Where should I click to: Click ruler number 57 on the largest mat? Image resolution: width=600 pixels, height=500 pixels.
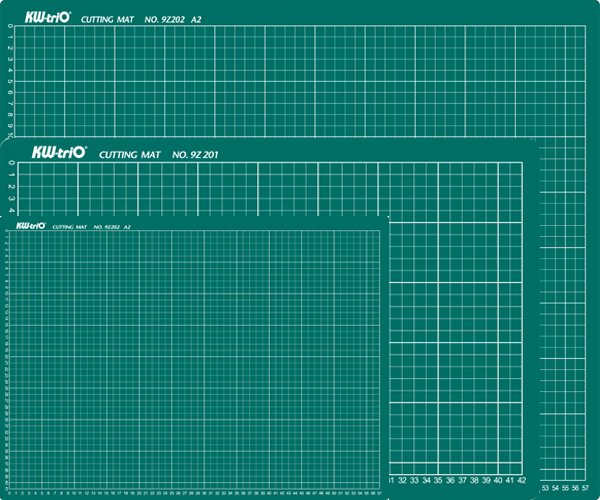pos(584,488)
